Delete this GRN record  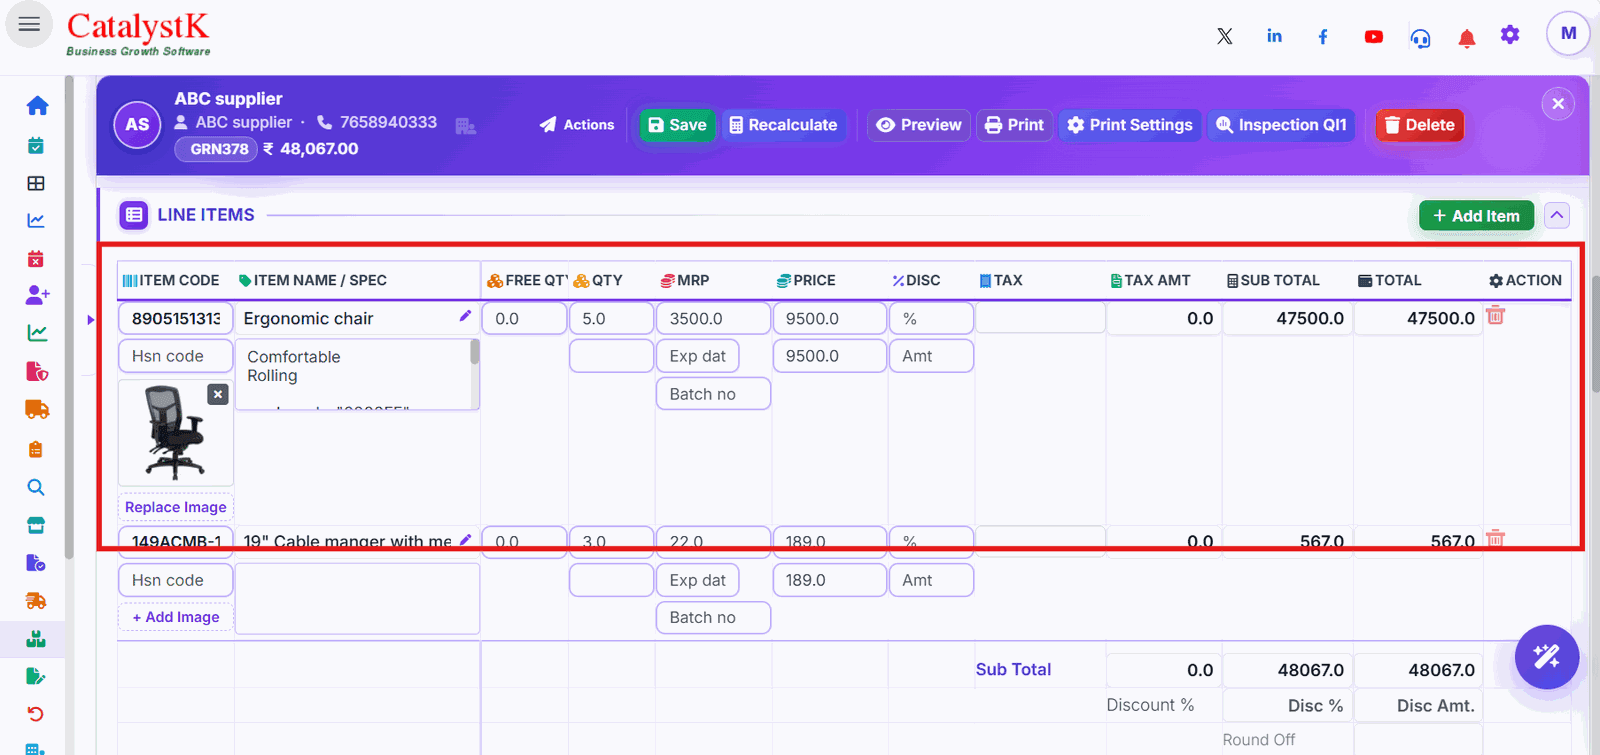click(x=1419, y=125)
